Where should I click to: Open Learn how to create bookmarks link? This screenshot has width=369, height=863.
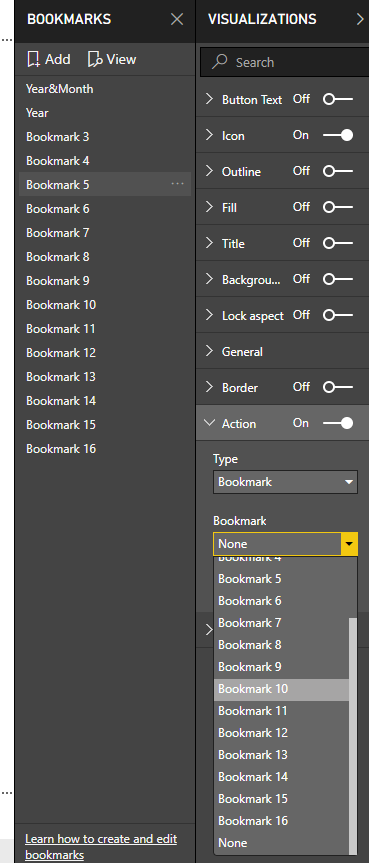point(101,846)
